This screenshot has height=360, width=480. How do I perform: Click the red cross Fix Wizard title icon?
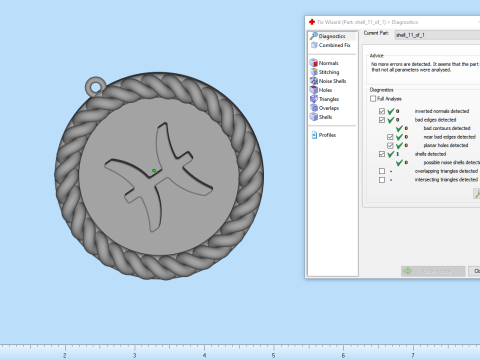(312, 22)
